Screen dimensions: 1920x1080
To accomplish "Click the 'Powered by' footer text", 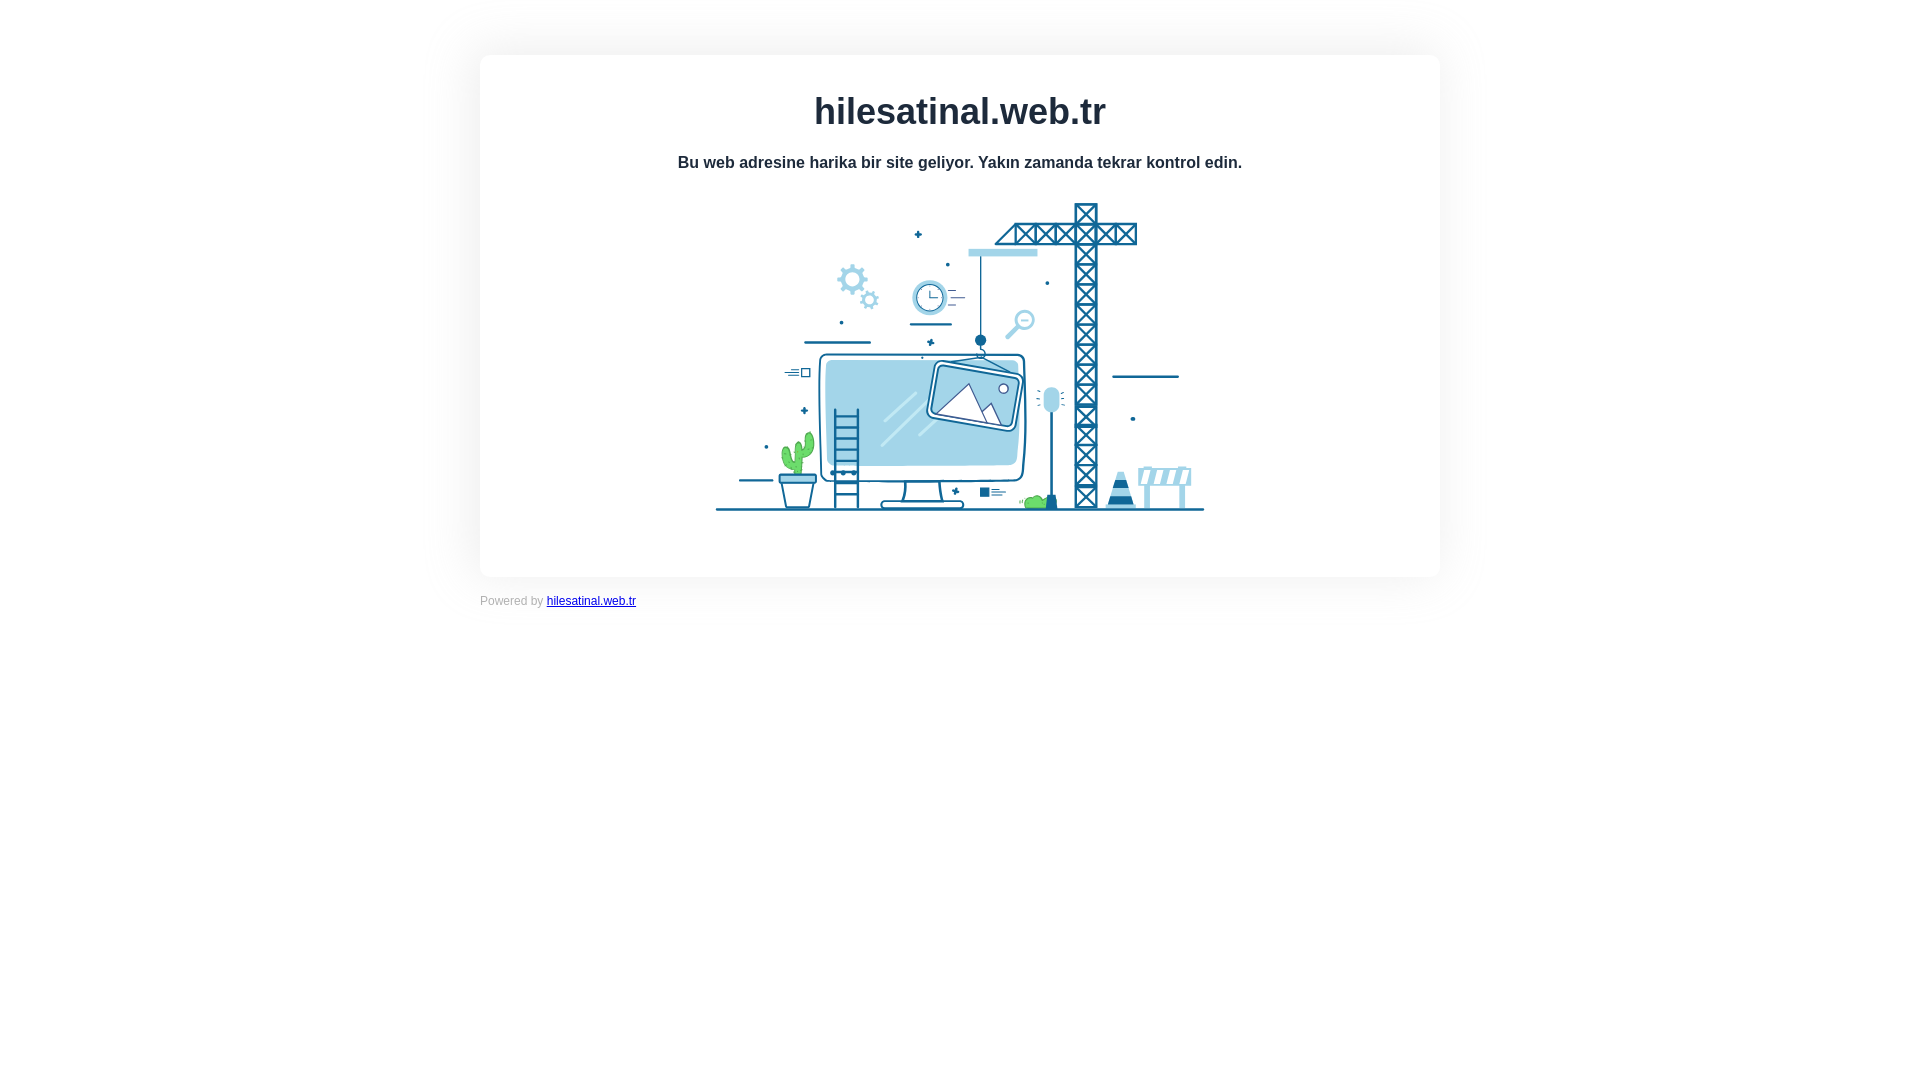I will coord(511,601).
